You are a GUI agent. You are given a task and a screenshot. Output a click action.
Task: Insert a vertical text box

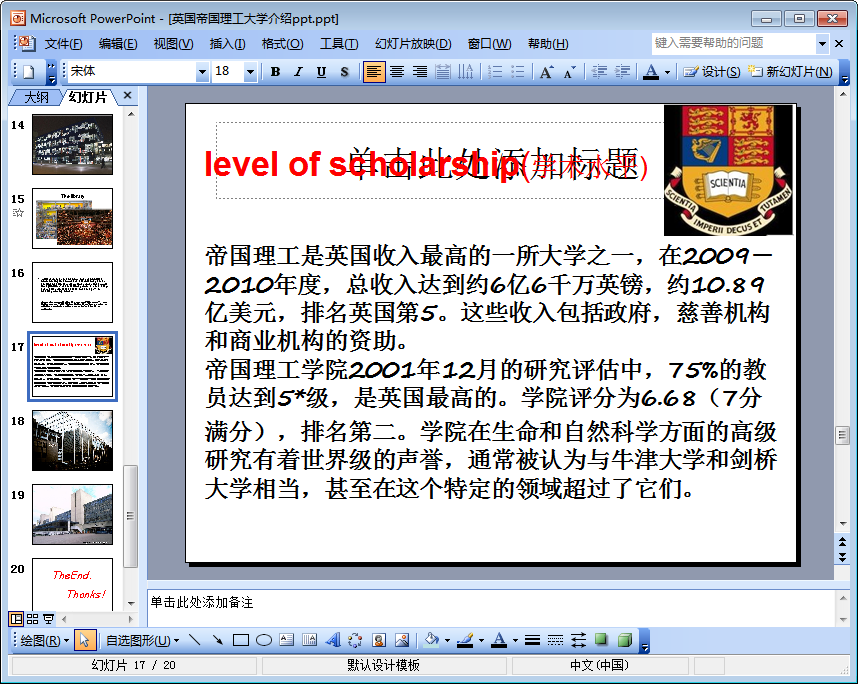[x=310, y=640]
